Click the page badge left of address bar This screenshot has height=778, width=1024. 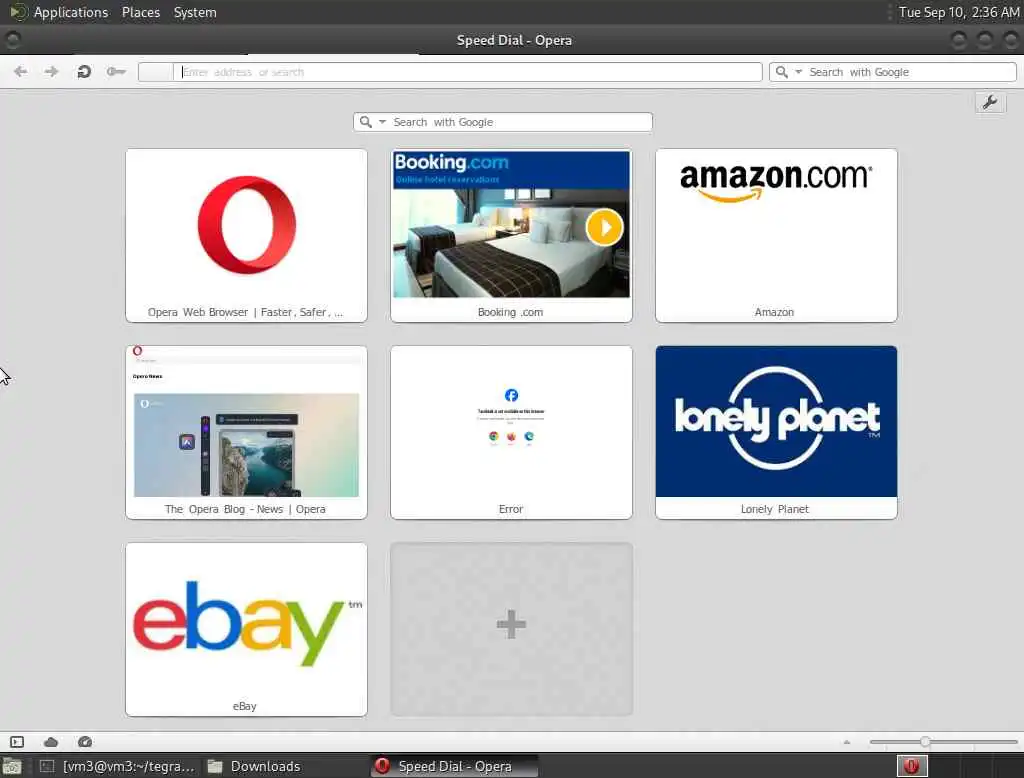click(155, 72)
